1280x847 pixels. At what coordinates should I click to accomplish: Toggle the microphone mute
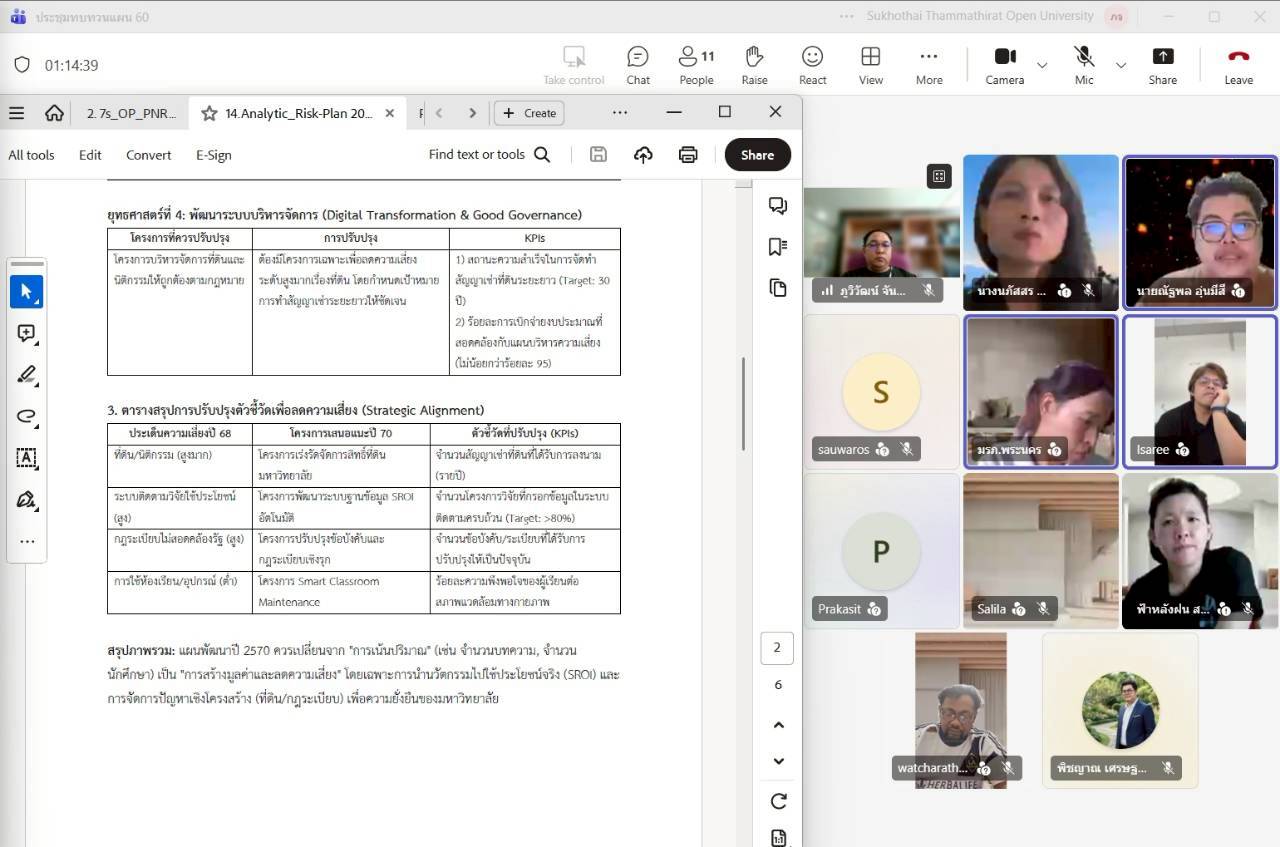pos(1084,65)
